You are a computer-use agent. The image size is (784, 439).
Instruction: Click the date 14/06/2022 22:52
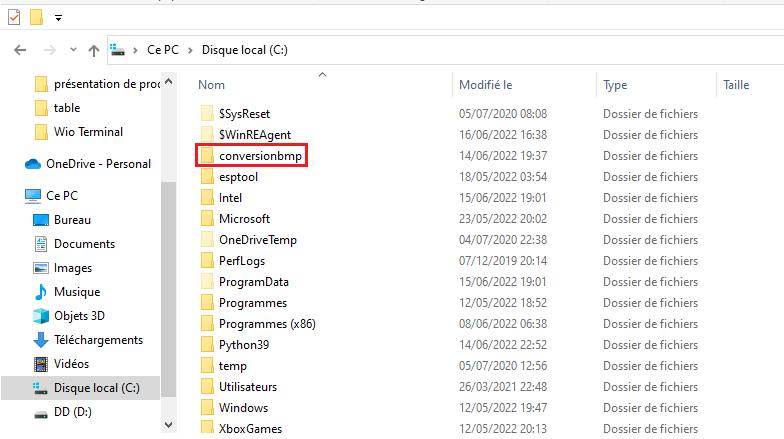coord(503,345)
